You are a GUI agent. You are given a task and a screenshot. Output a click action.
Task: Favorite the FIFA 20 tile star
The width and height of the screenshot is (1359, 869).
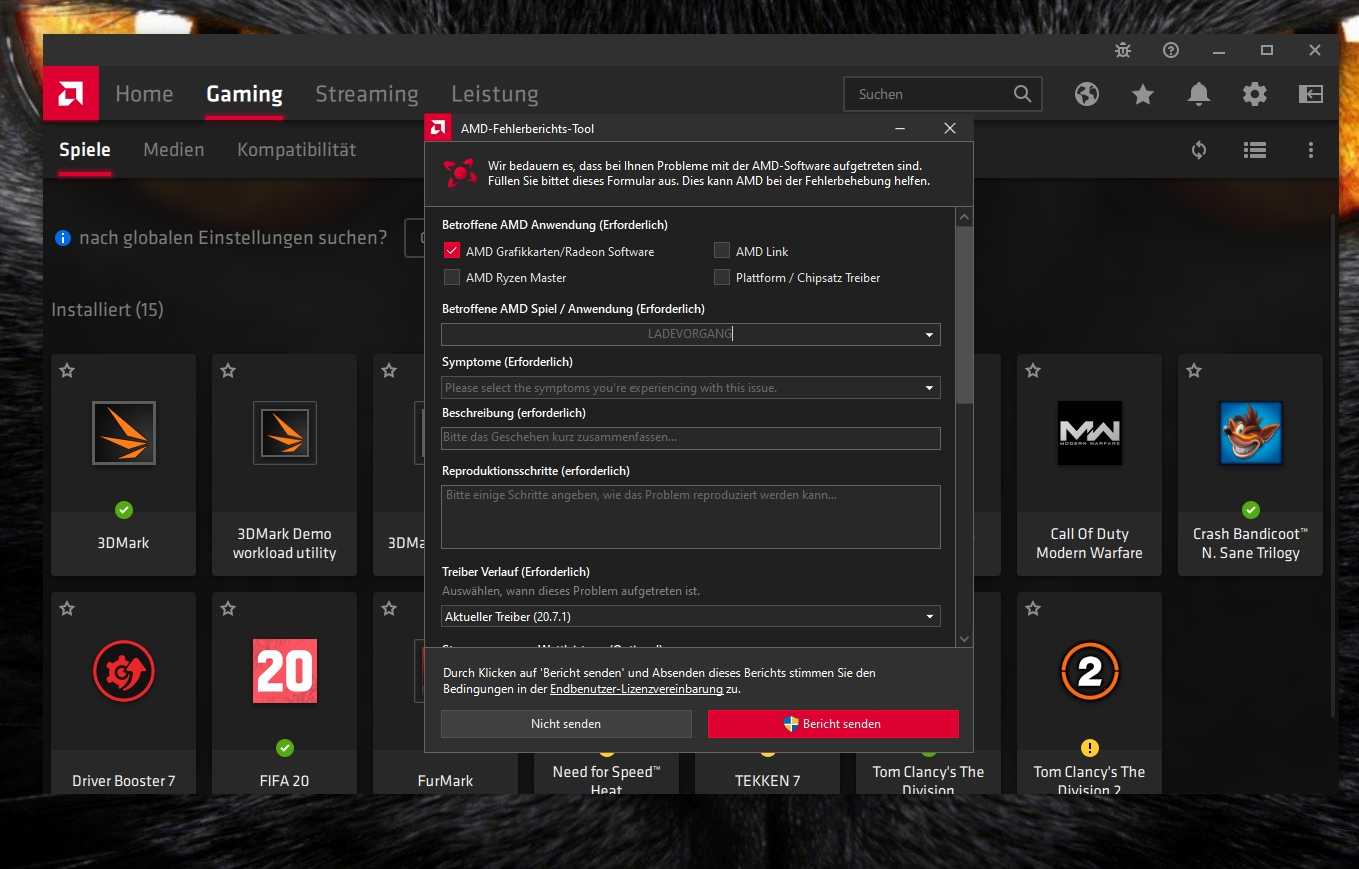pyautogui.click(x=228, y=609)
